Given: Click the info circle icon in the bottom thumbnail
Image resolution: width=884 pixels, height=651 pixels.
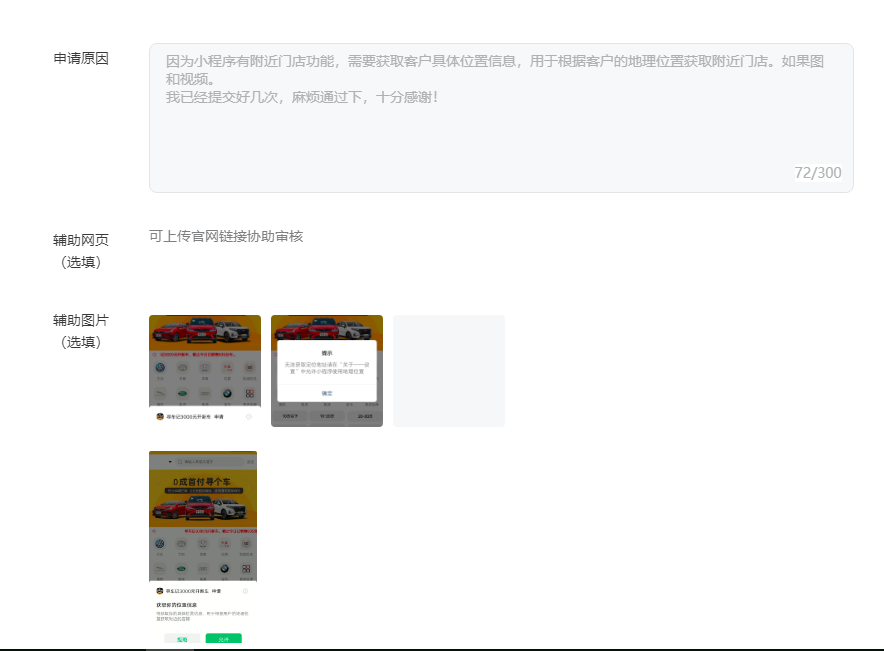Looking at the screenshot, I should [x=245, y=591].
